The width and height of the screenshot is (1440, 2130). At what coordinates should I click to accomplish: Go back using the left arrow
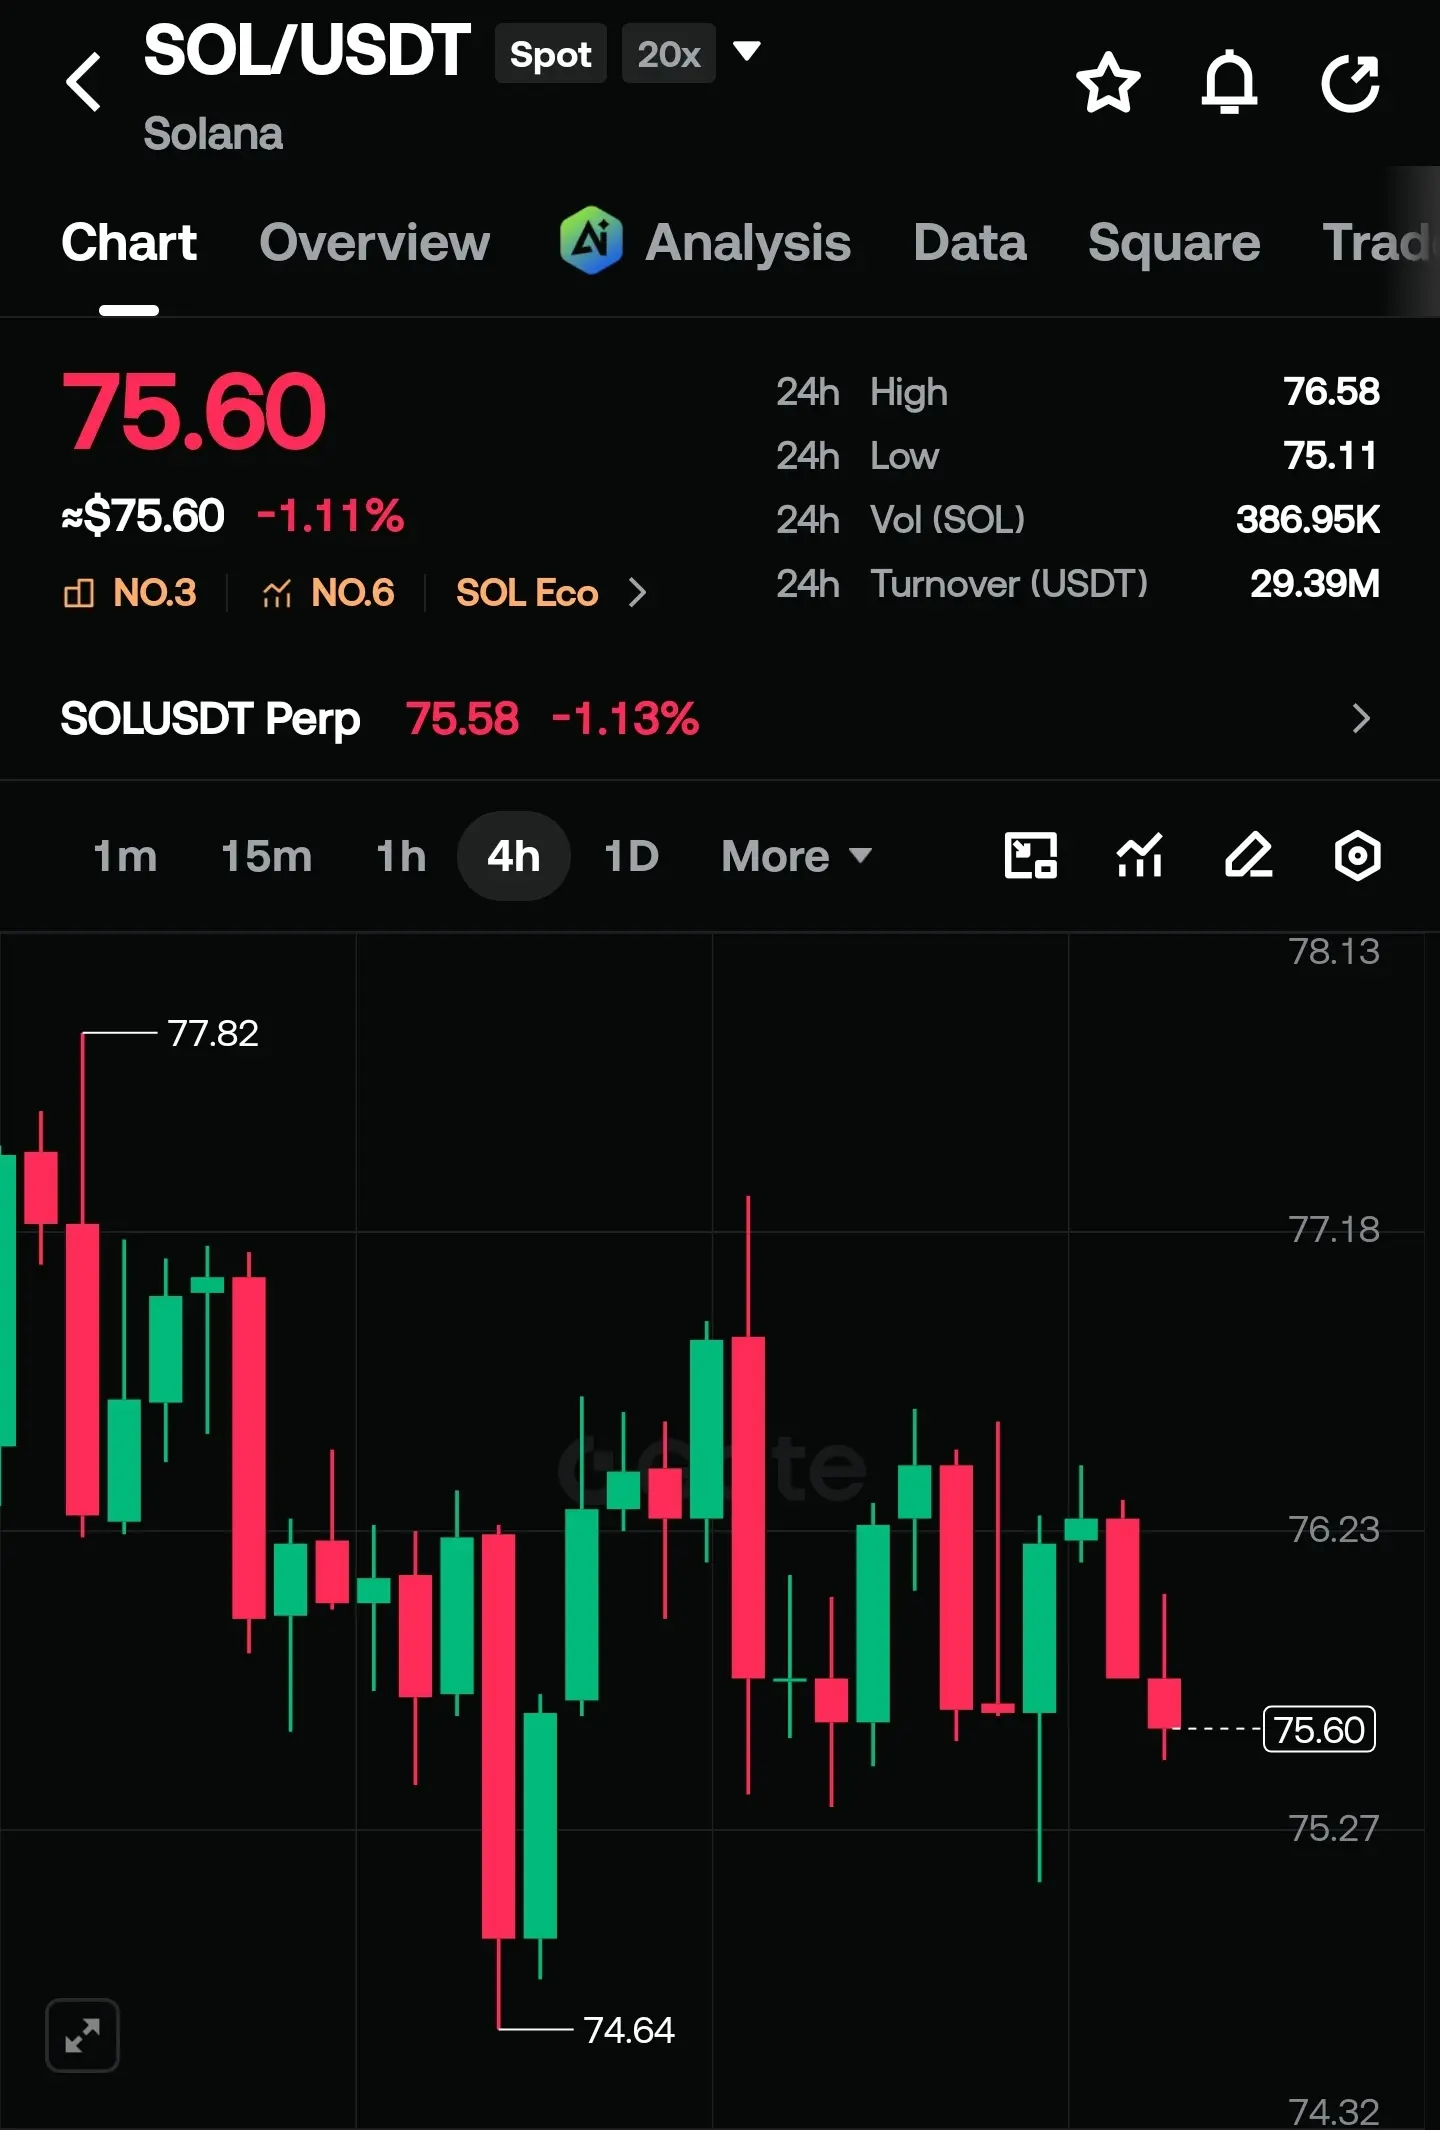coord(84,82)
